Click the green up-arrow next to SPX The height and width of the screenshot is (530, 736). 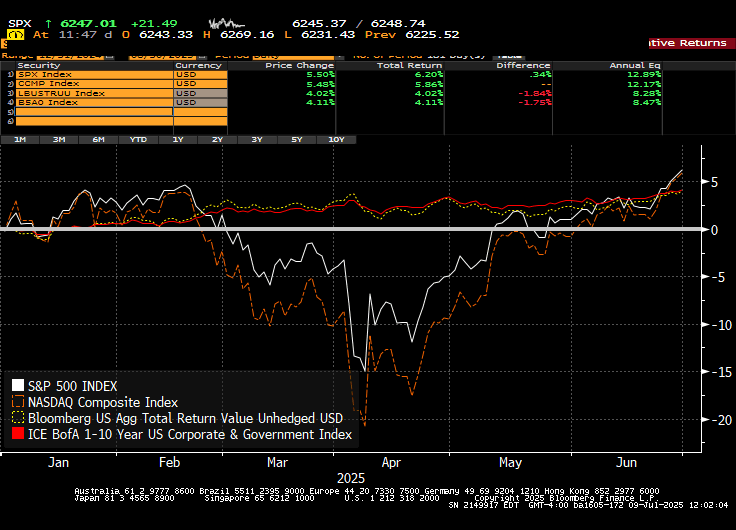point(48,23)
